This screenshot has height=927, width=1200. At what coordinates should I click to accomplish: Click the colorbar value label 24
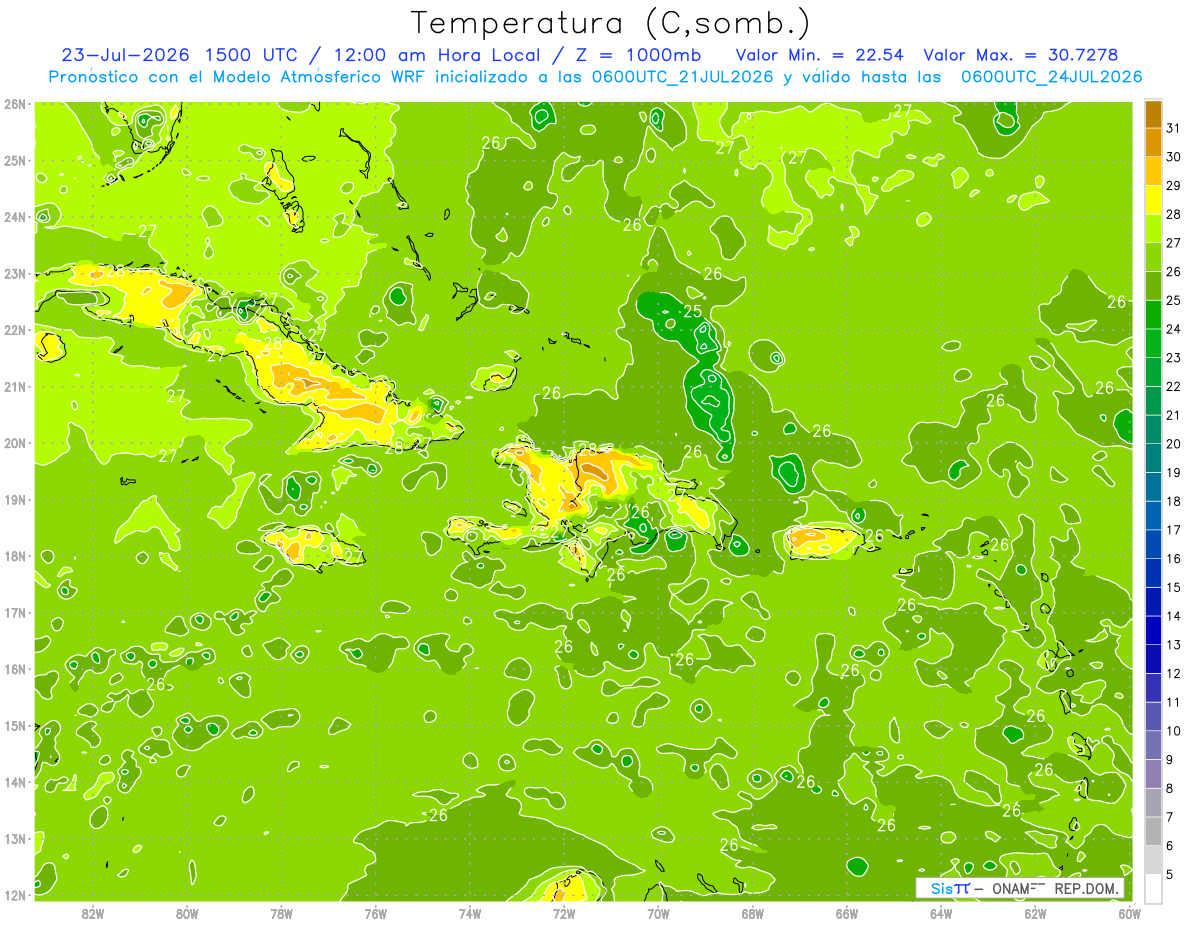pyautogui.click(x=1174, y=329)
